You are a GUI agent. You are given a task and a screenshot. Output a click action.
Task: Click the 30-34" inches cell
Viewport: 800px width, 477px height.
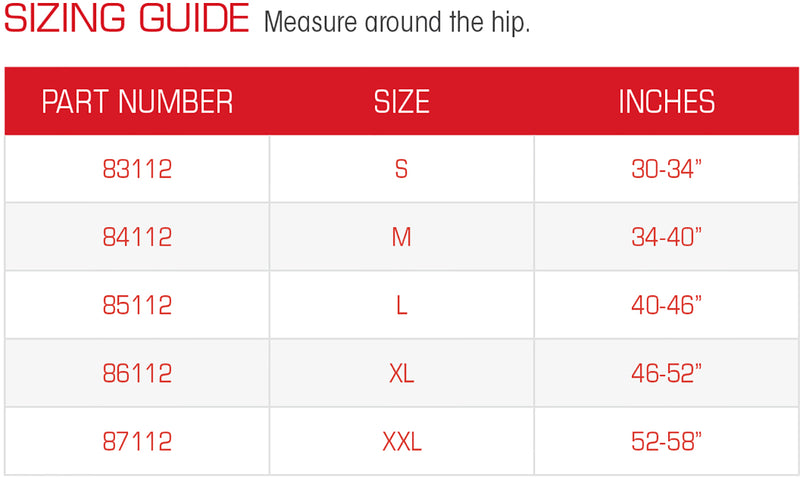[666, 170]
